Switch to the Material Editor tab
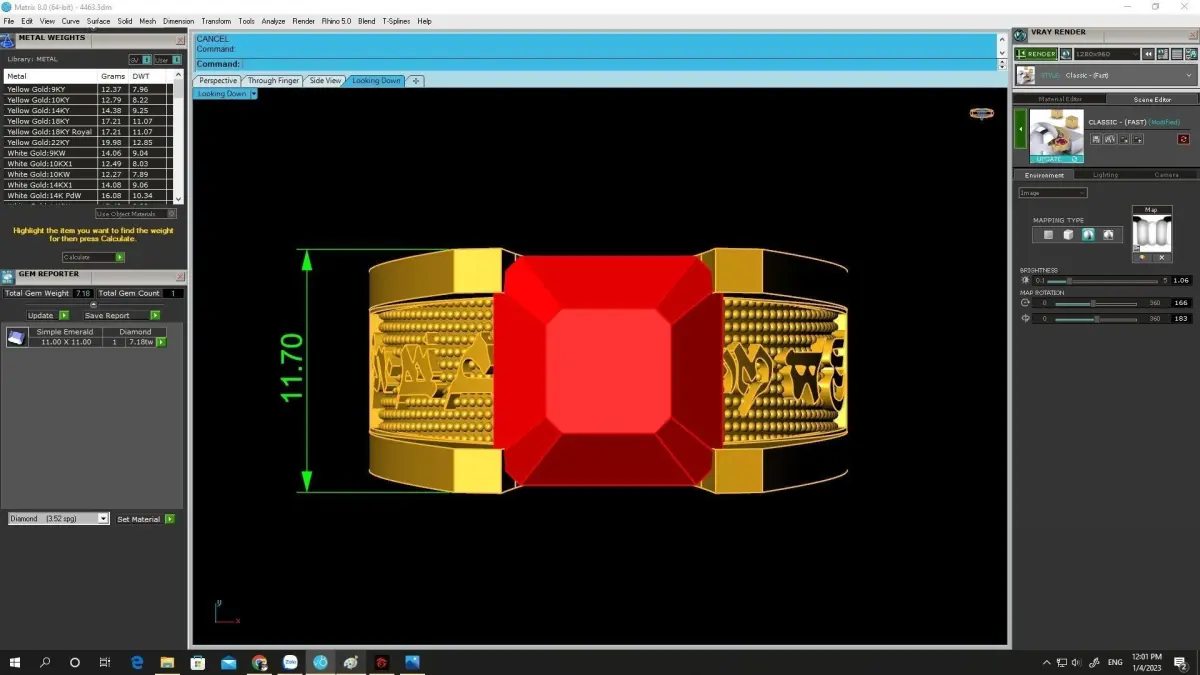 pos(1060,99)
